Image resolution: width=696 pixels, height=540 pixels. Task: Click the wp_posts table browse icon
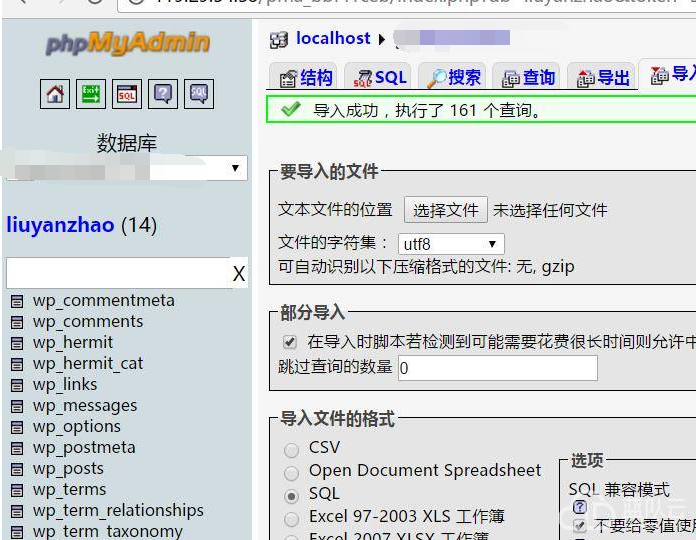pos(17,469)
